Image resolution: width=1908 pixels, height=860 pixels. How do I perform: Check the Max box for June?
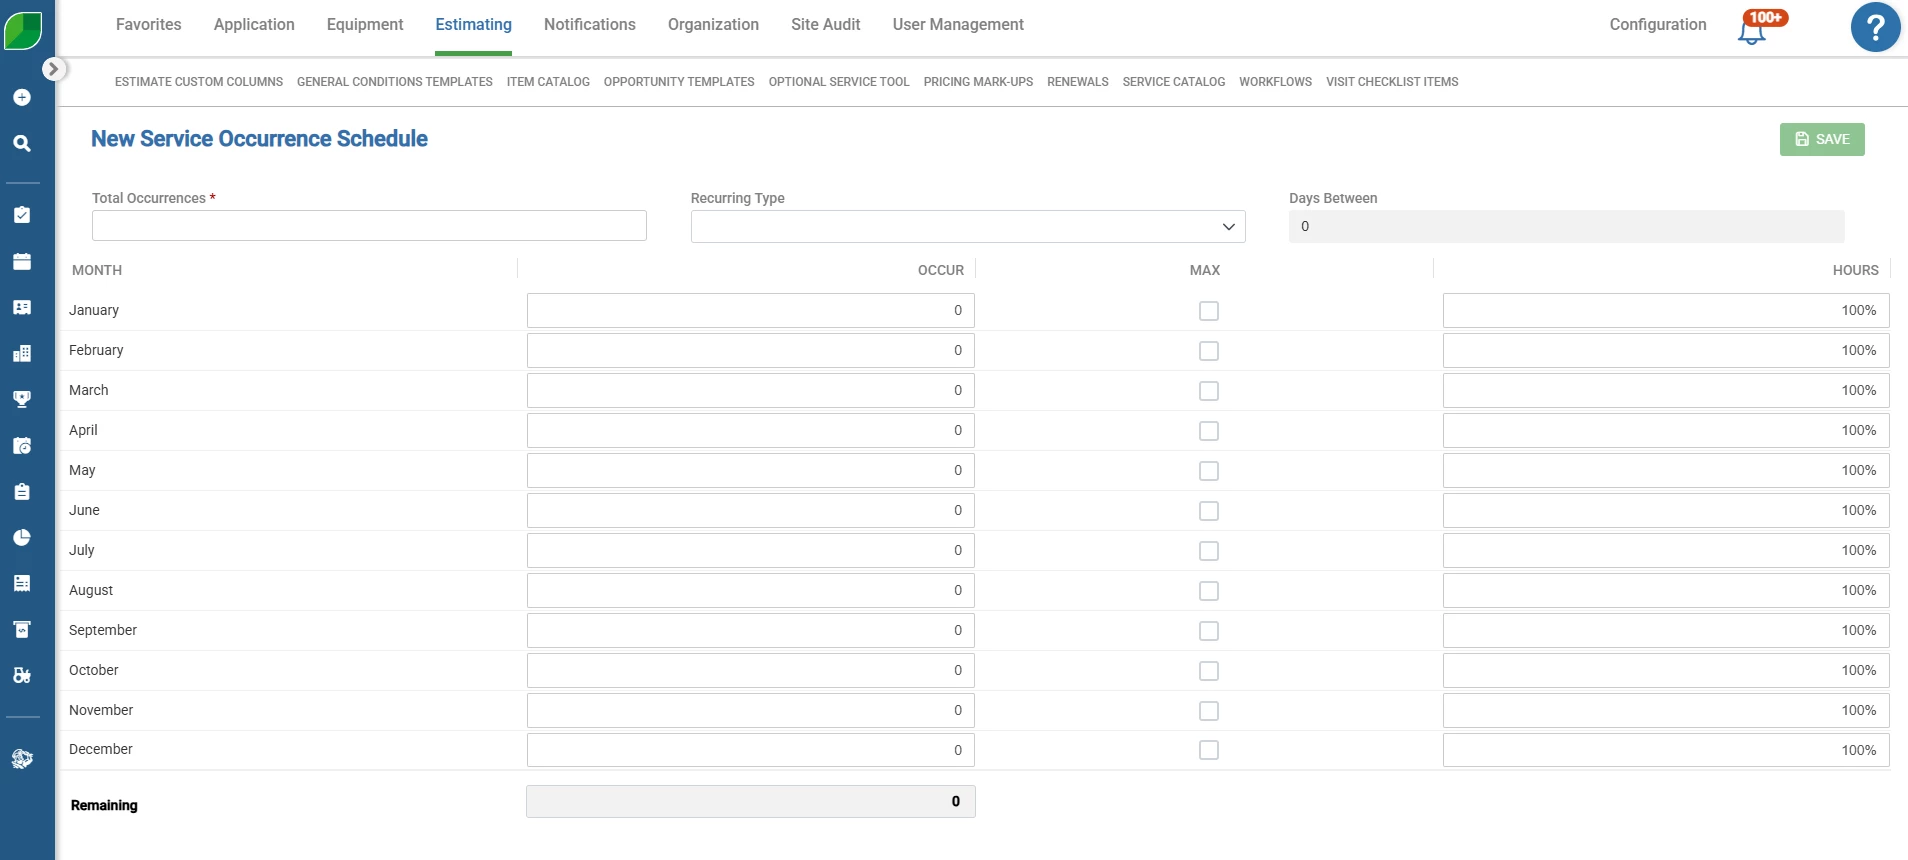[x=1209, y=511]
